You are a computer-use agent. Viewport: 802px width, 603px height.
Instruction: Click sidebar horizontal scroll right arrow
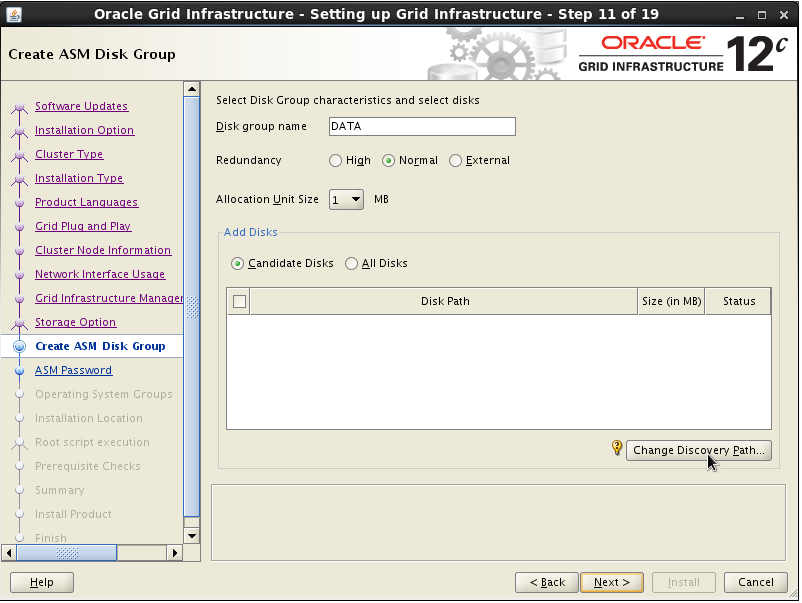click(x=174, y=553)
